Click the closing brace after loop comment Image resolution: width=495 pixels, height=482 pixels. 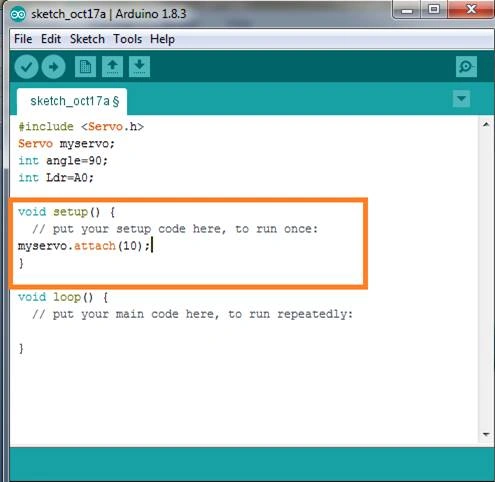(x=21, y=348)
